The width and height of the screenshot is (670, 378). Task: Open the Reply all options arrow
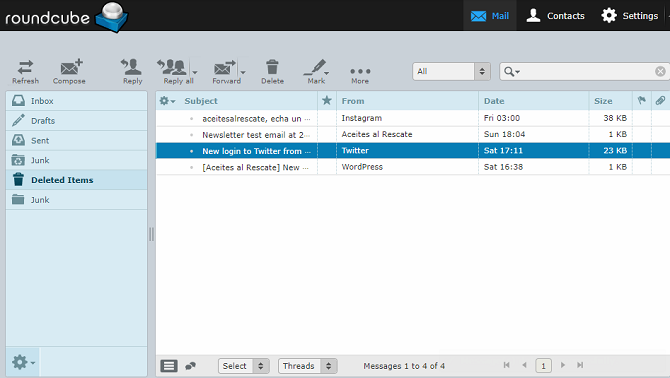click(x=195, y=72)
